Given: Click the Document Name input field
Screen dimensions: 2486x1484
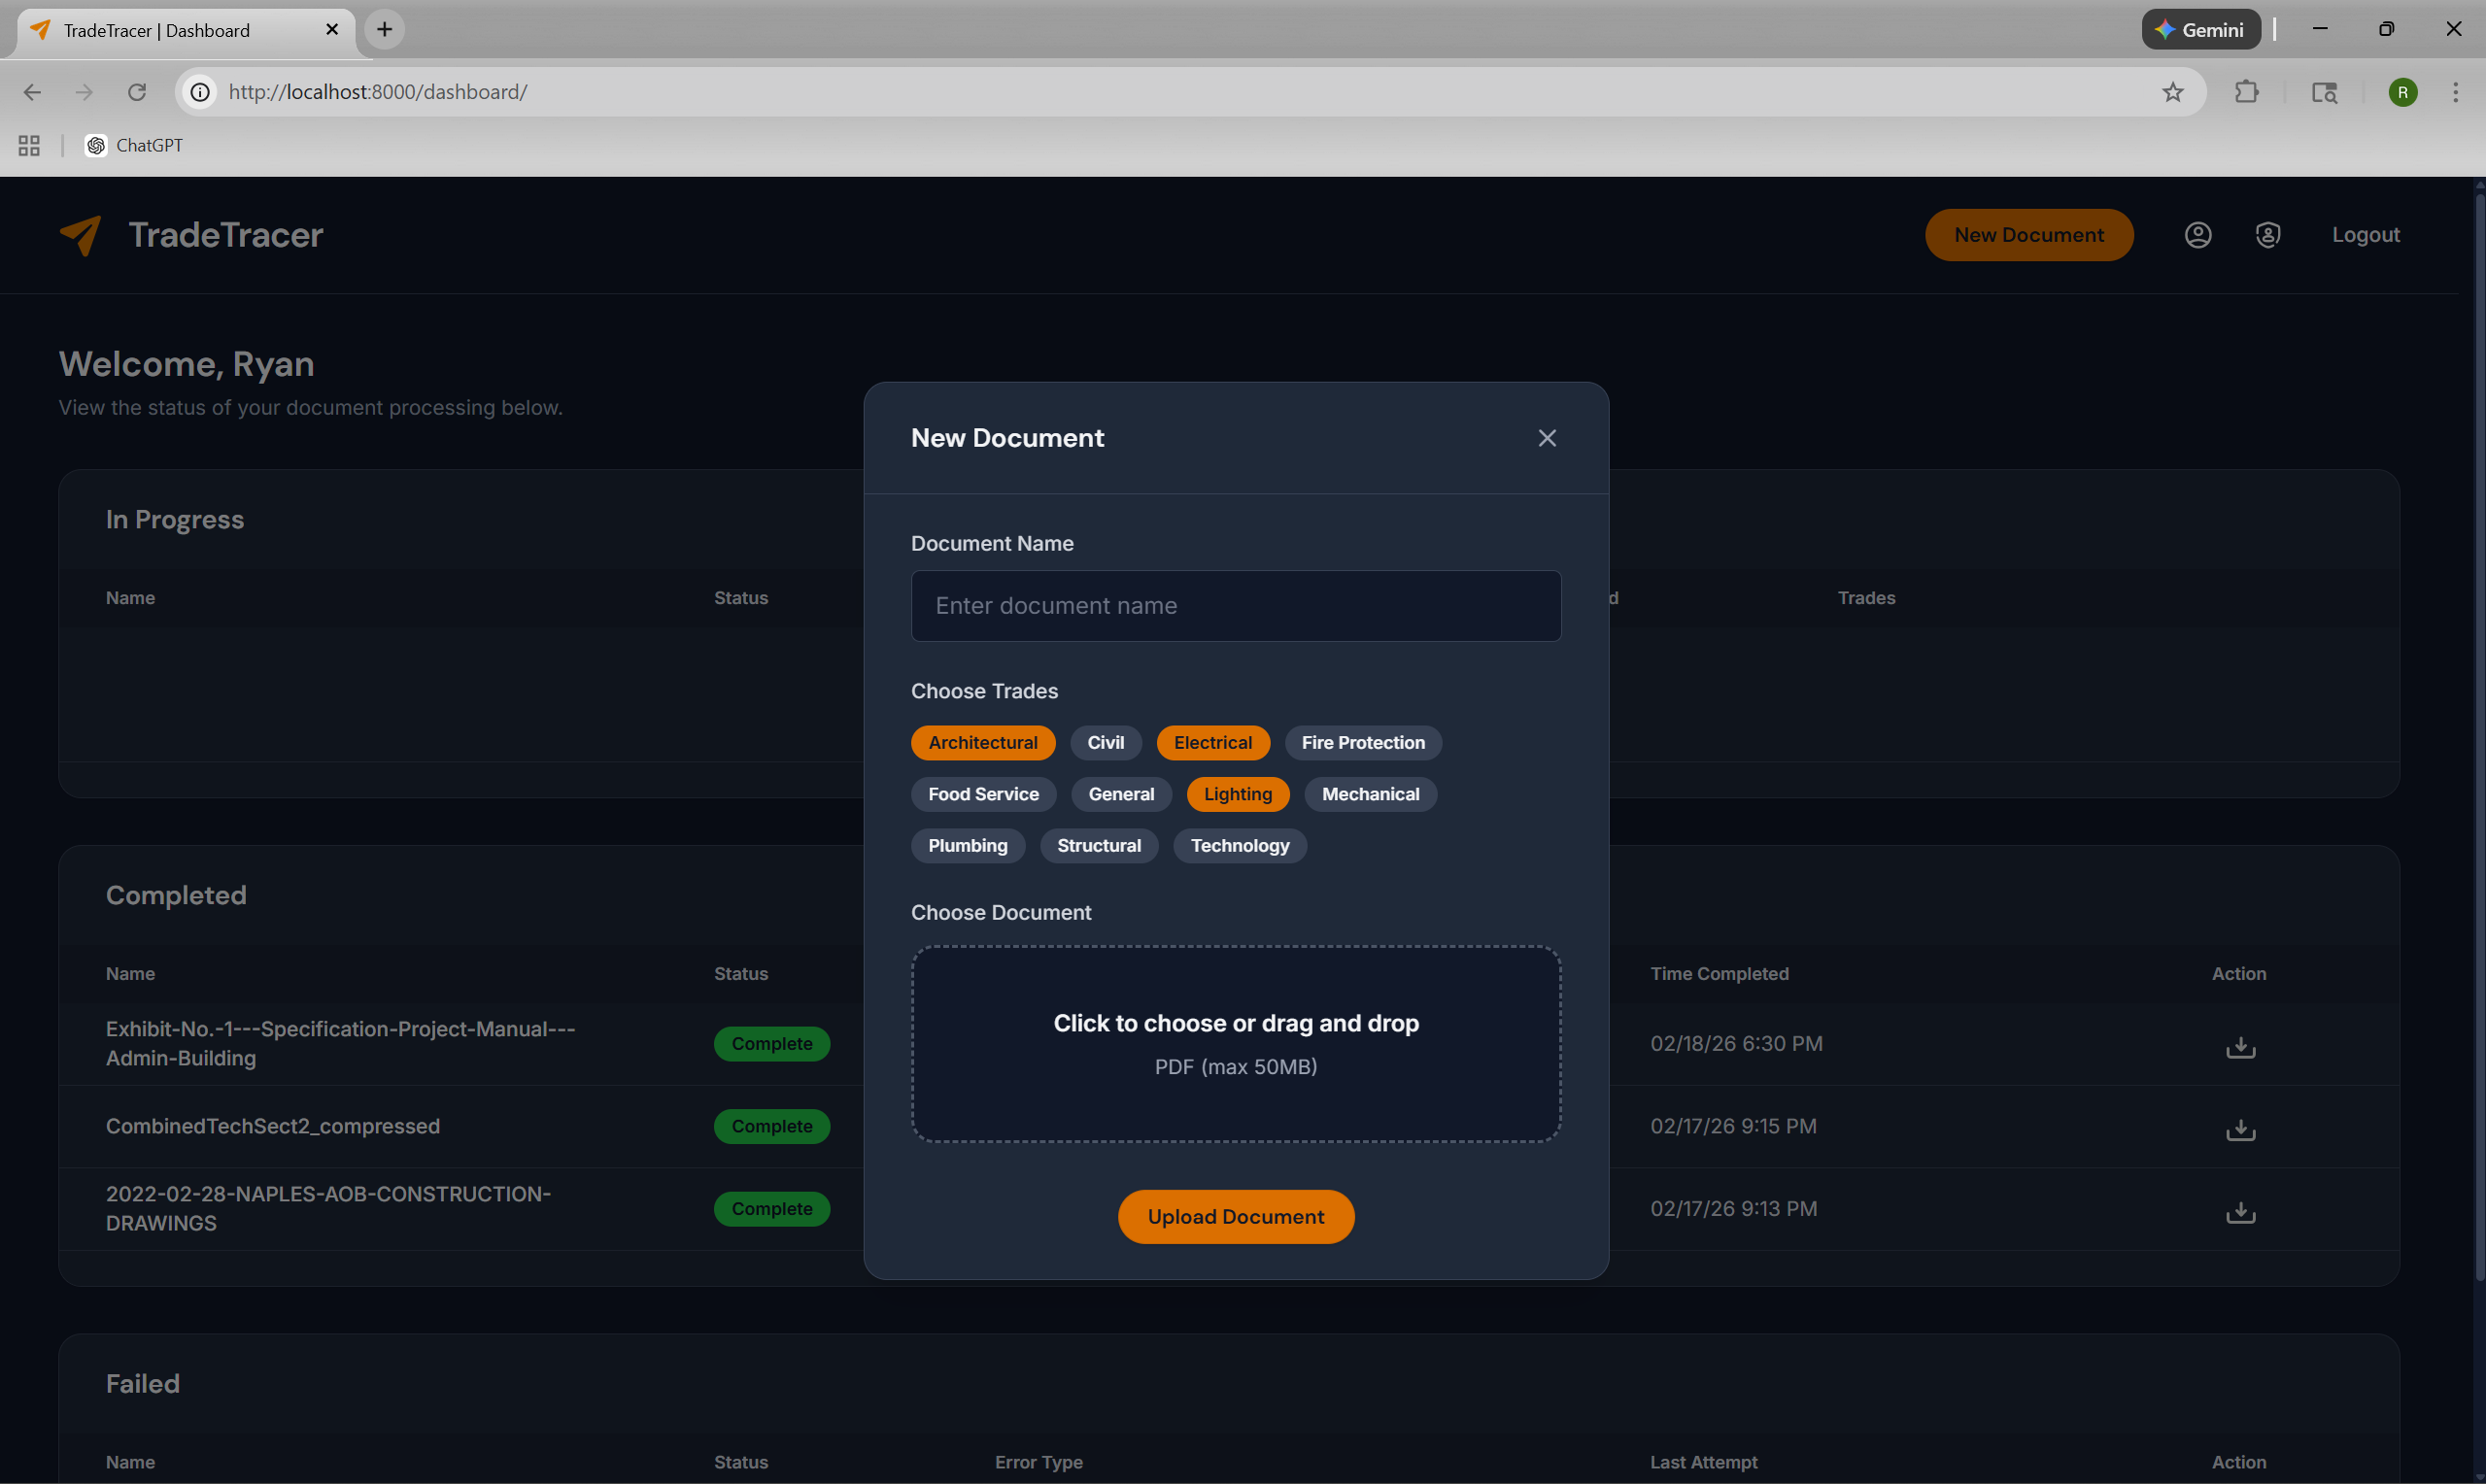Looking at the screenshot, I should coord(1236,606).
